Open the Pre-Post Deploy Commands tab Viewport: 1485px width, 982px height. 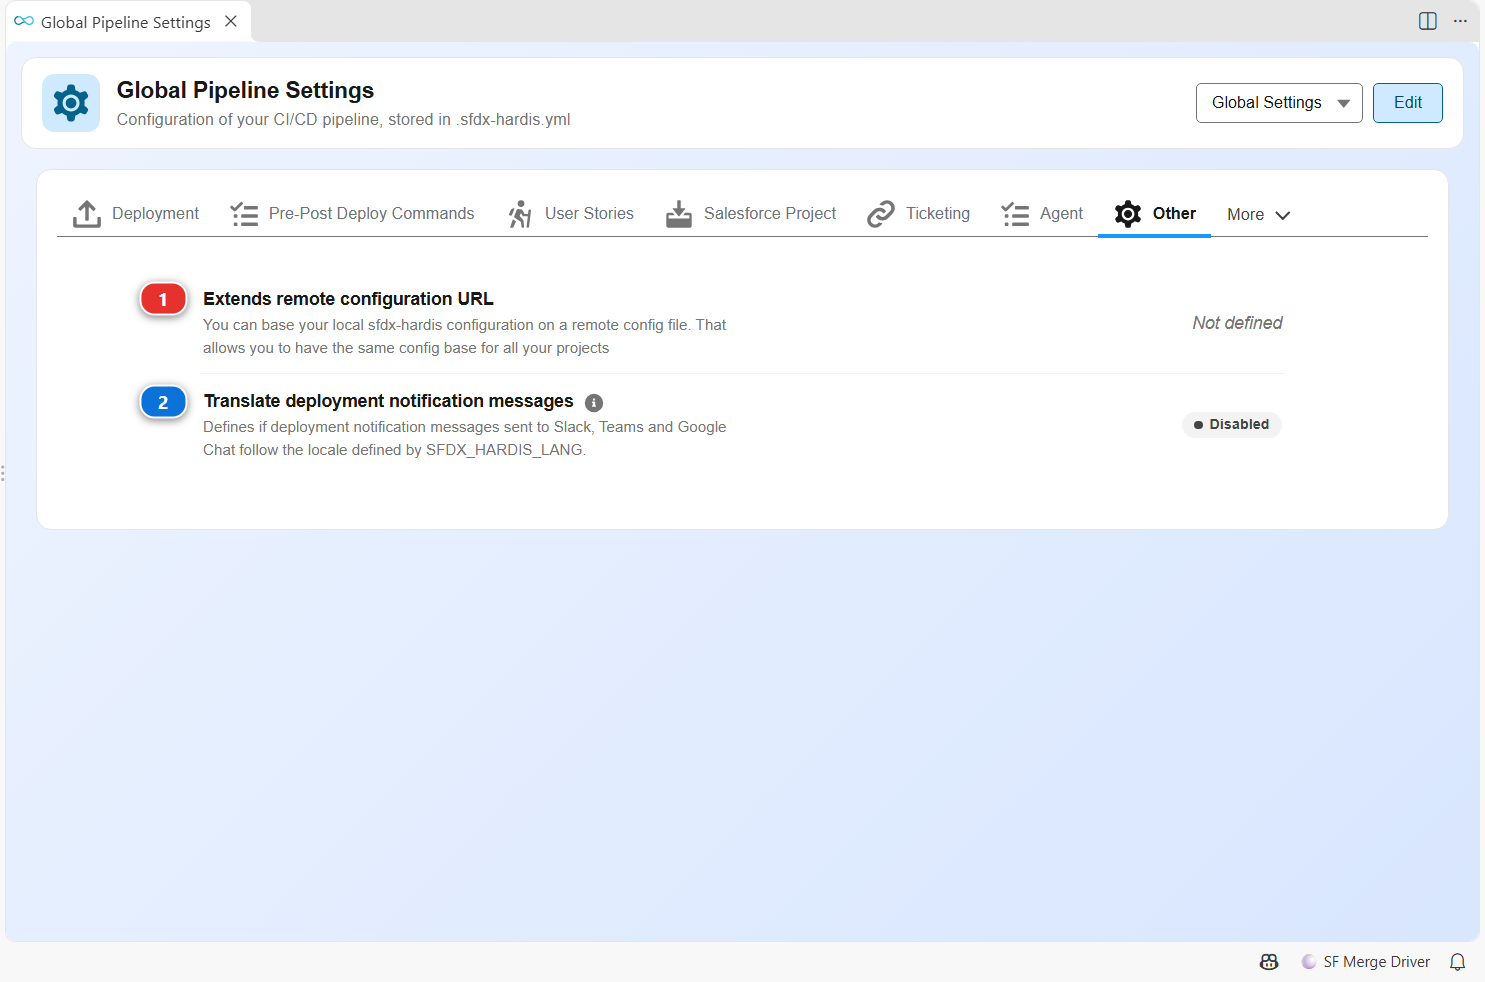point(353,214)
